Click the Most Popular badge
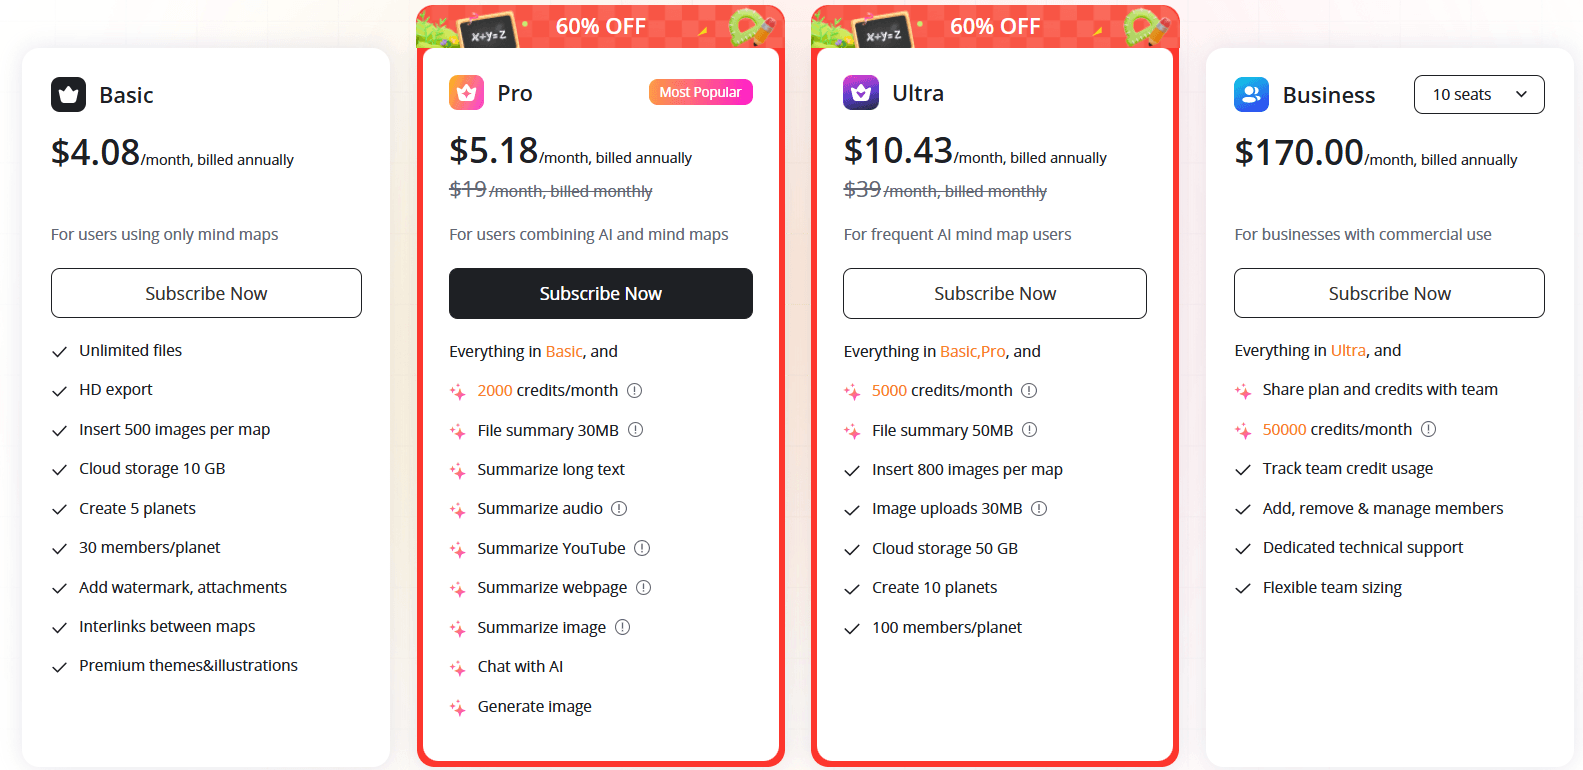The width and height of the screenshot is (1583, 770). coord(700,92)
